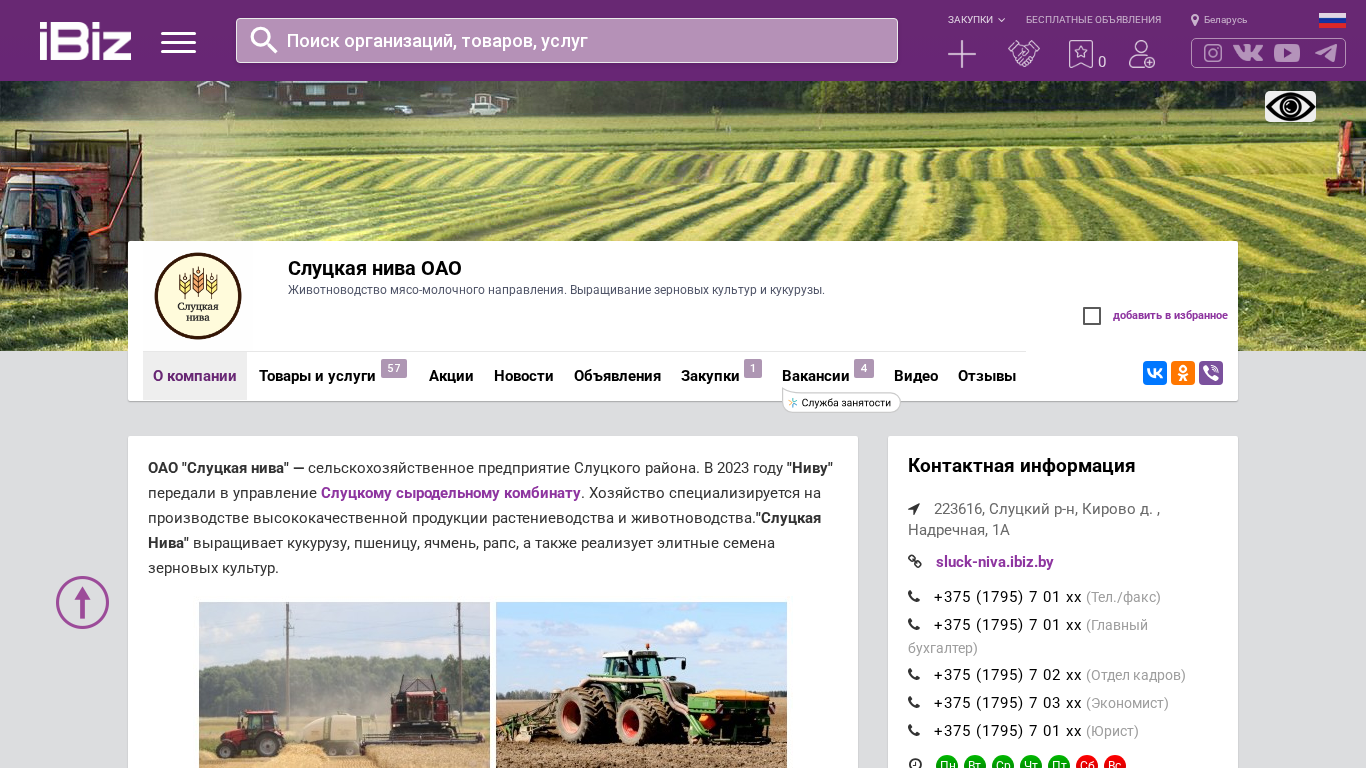Click the iBiz logo
The width and height of the screenshot is (1366, 768).
(x=86, y=41)
